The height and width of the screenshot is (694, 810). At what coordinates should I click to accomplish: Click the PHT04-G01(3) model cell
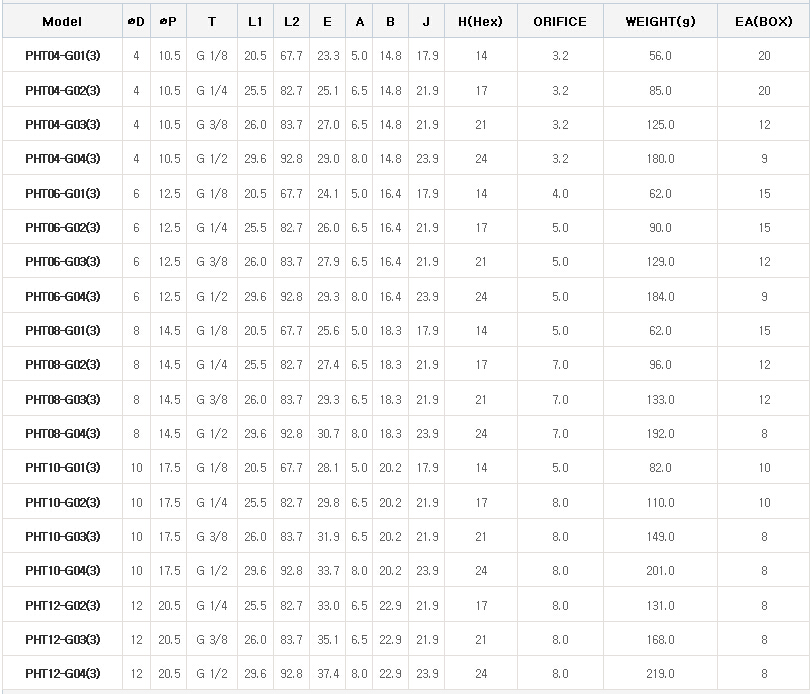coord(62,56)
